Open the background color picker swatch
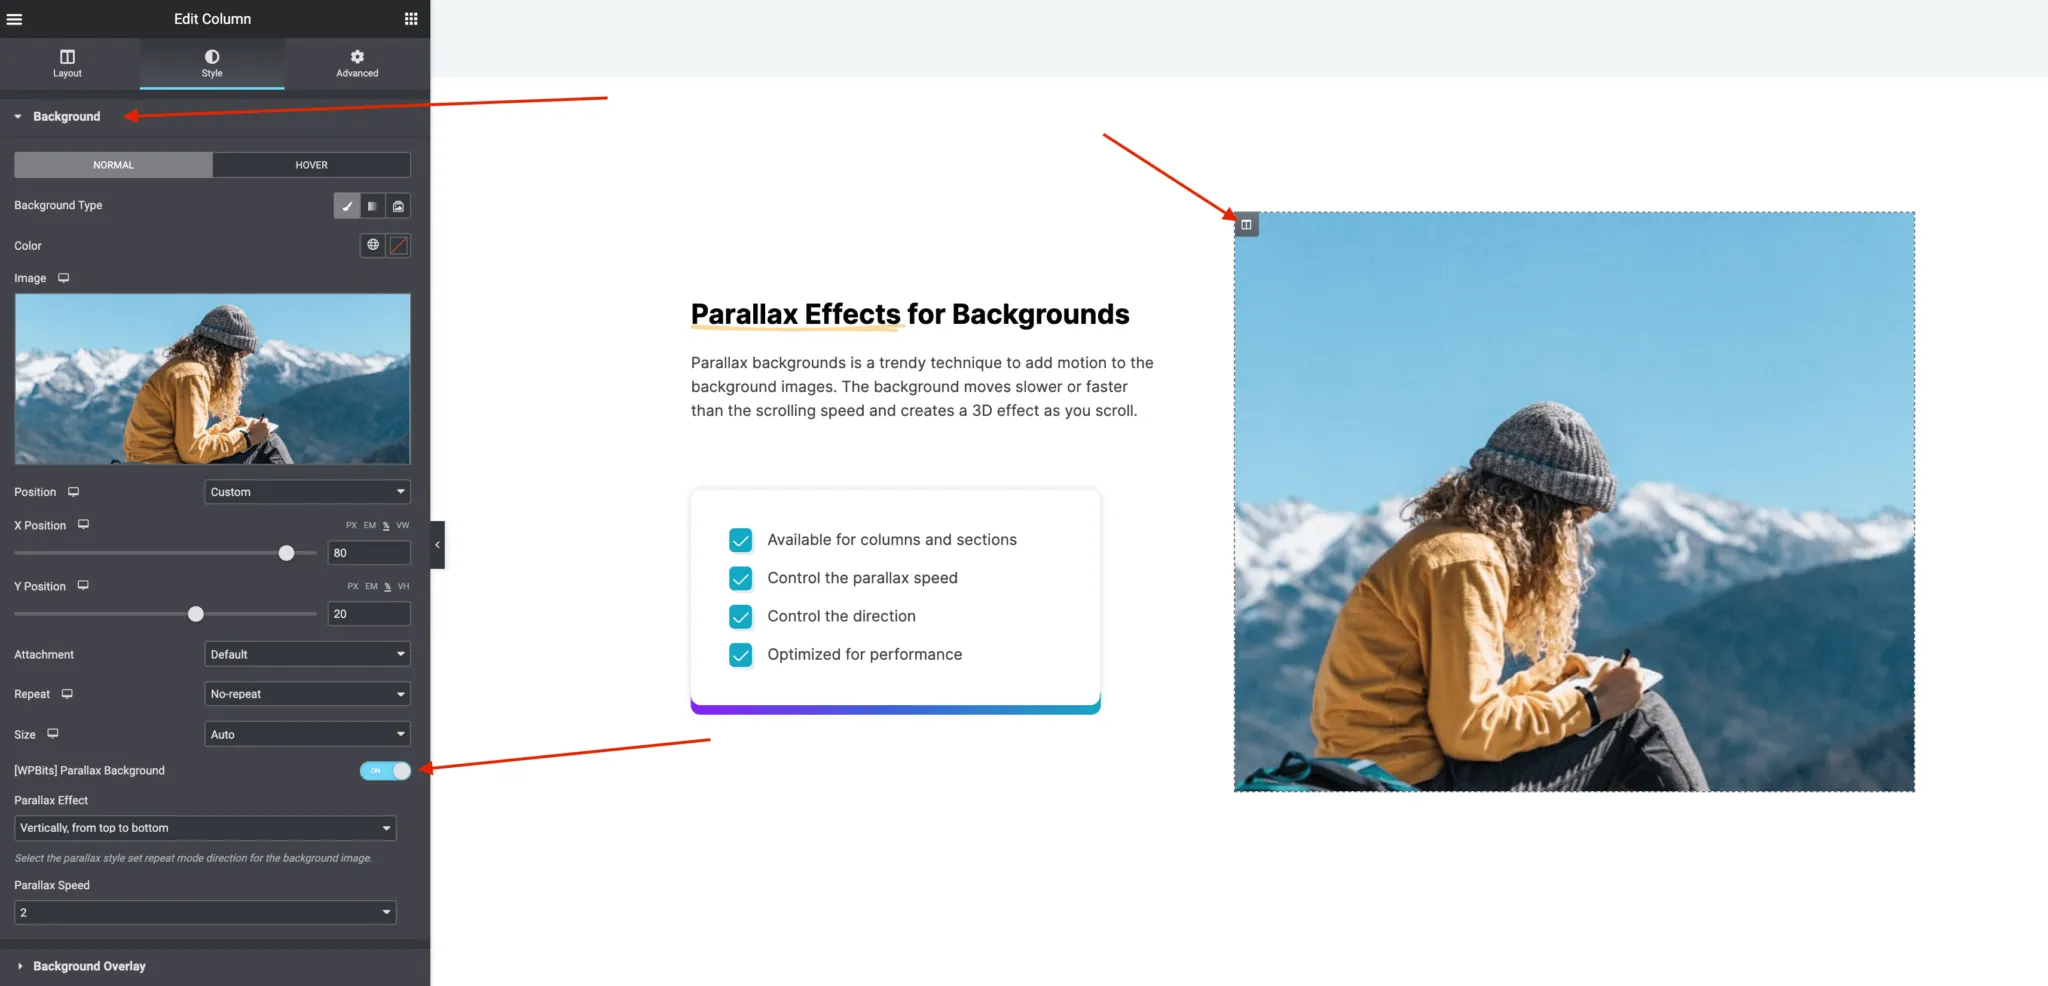 pyautogui.click(x=398, y=245)
